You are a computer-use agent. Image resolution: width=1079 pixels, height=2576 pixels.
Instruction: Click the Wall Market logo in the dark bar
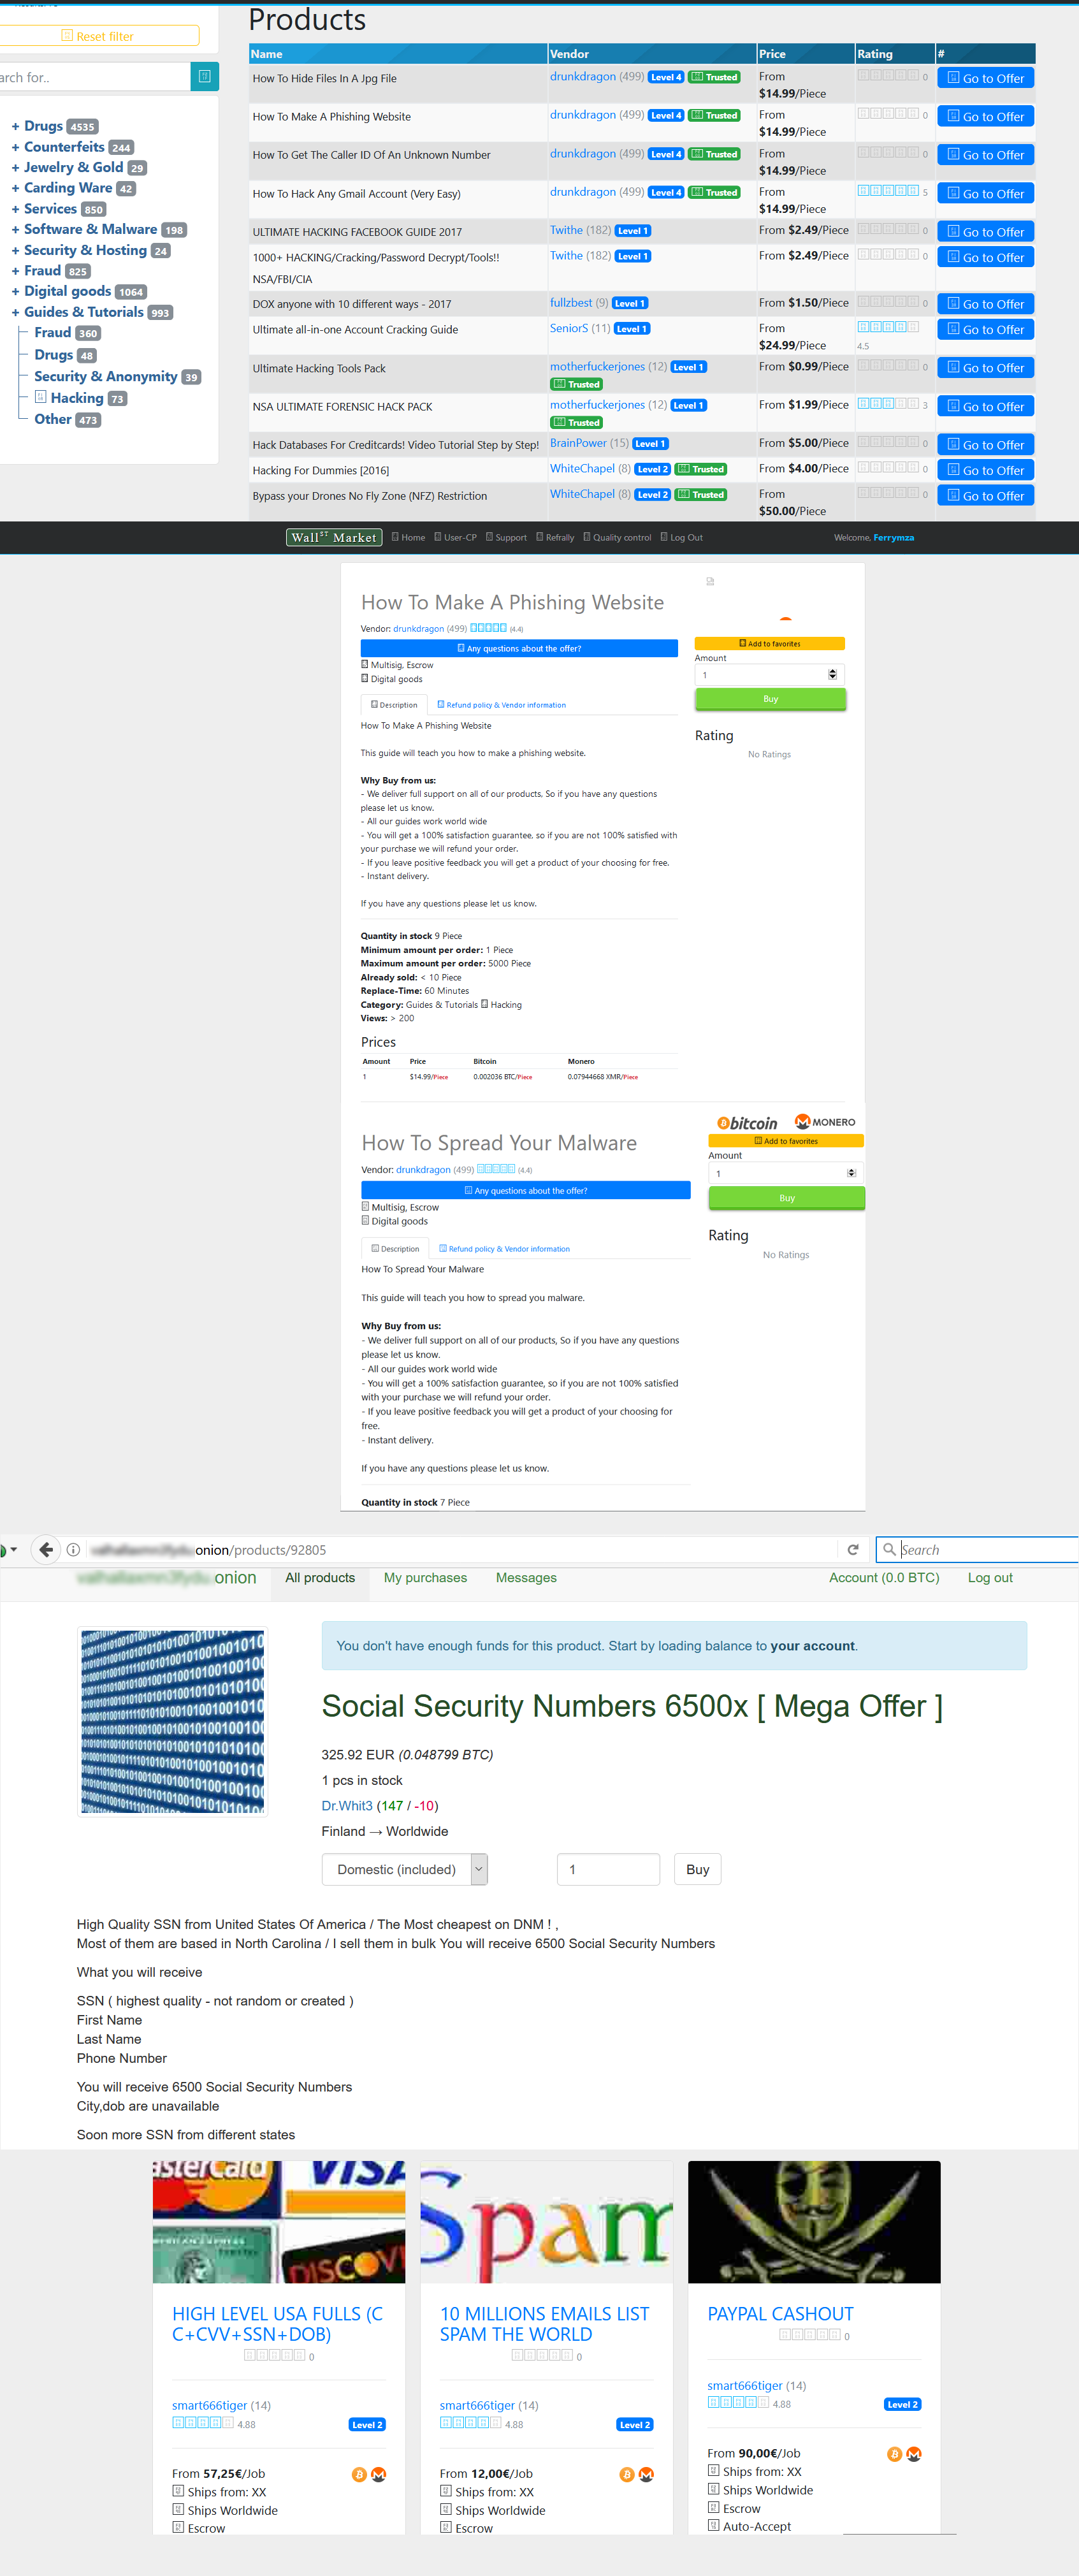point(334,537)
